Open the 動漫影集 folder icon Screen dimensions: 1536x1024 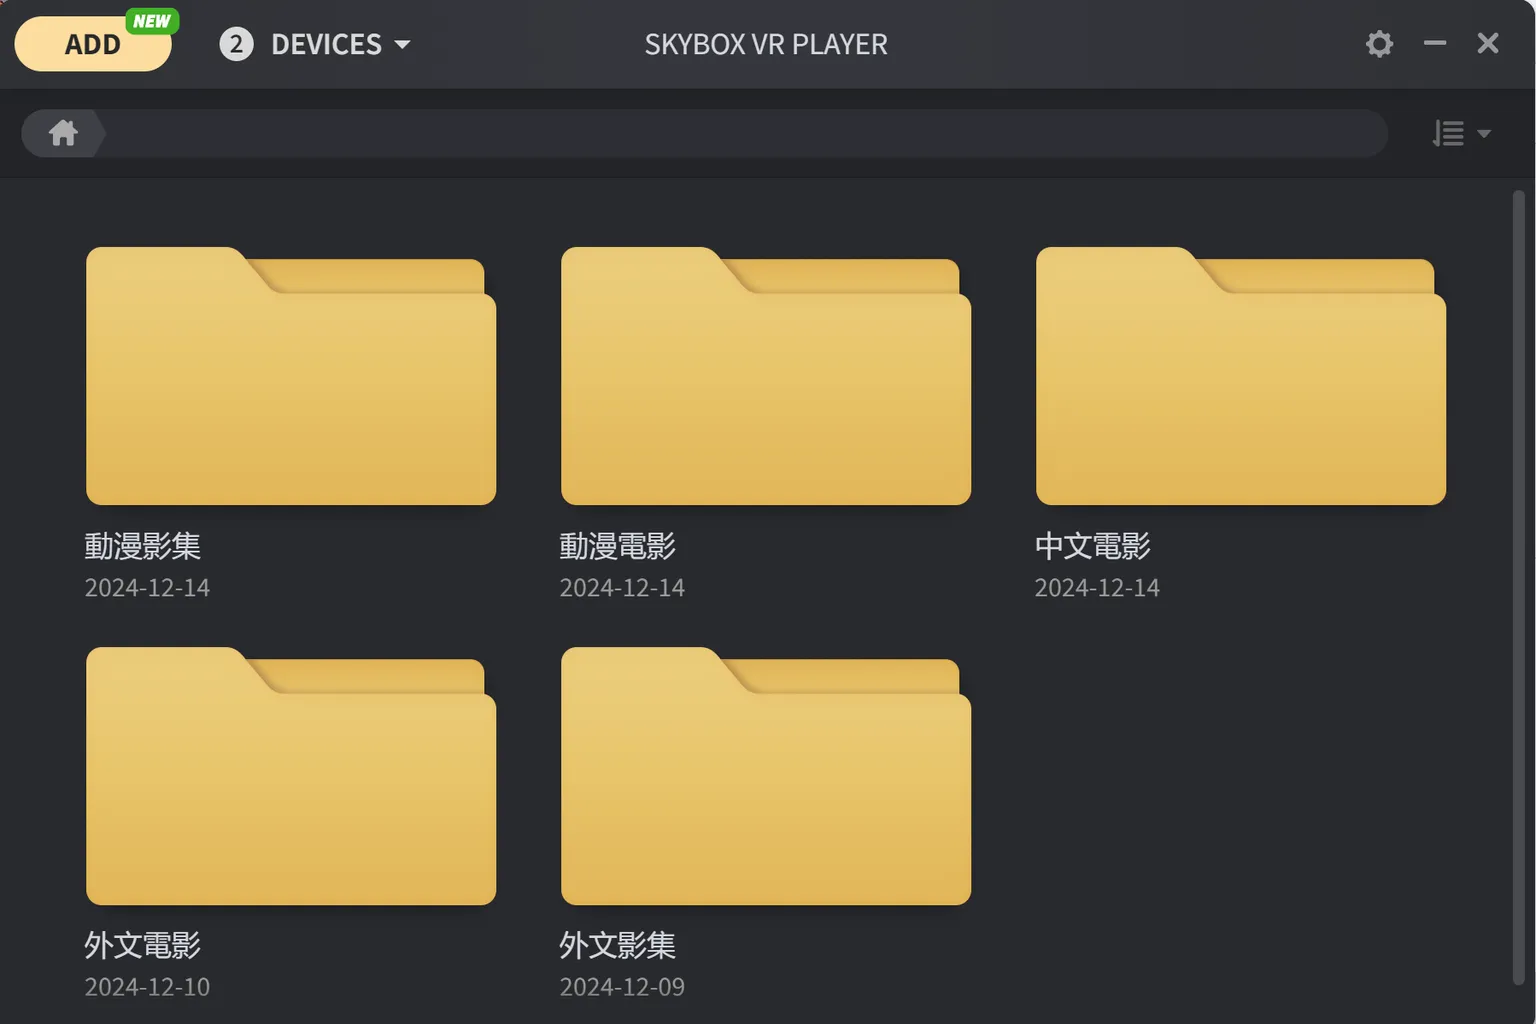point(291,376)
